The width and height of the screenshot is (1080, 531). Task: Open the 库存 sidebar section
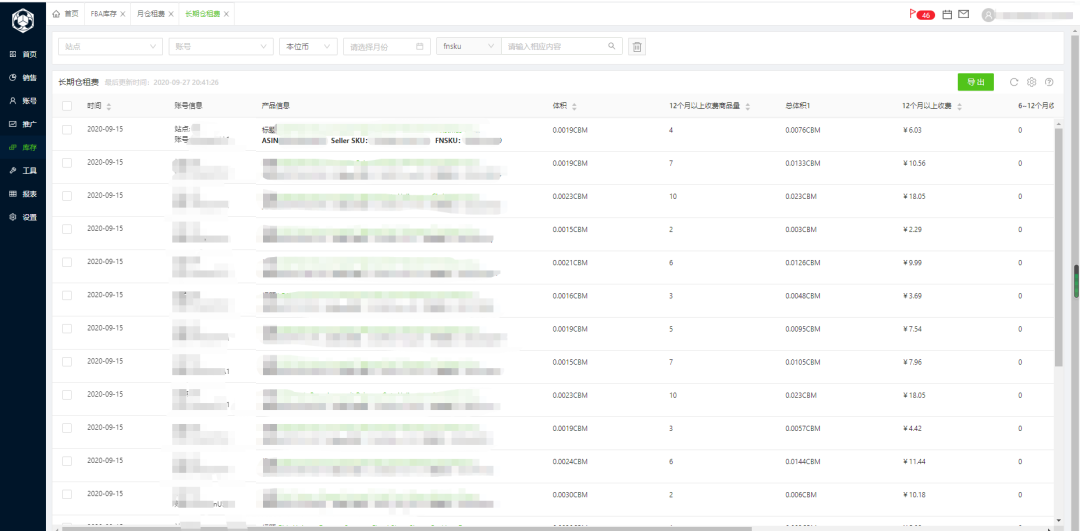tap(23, 147)
